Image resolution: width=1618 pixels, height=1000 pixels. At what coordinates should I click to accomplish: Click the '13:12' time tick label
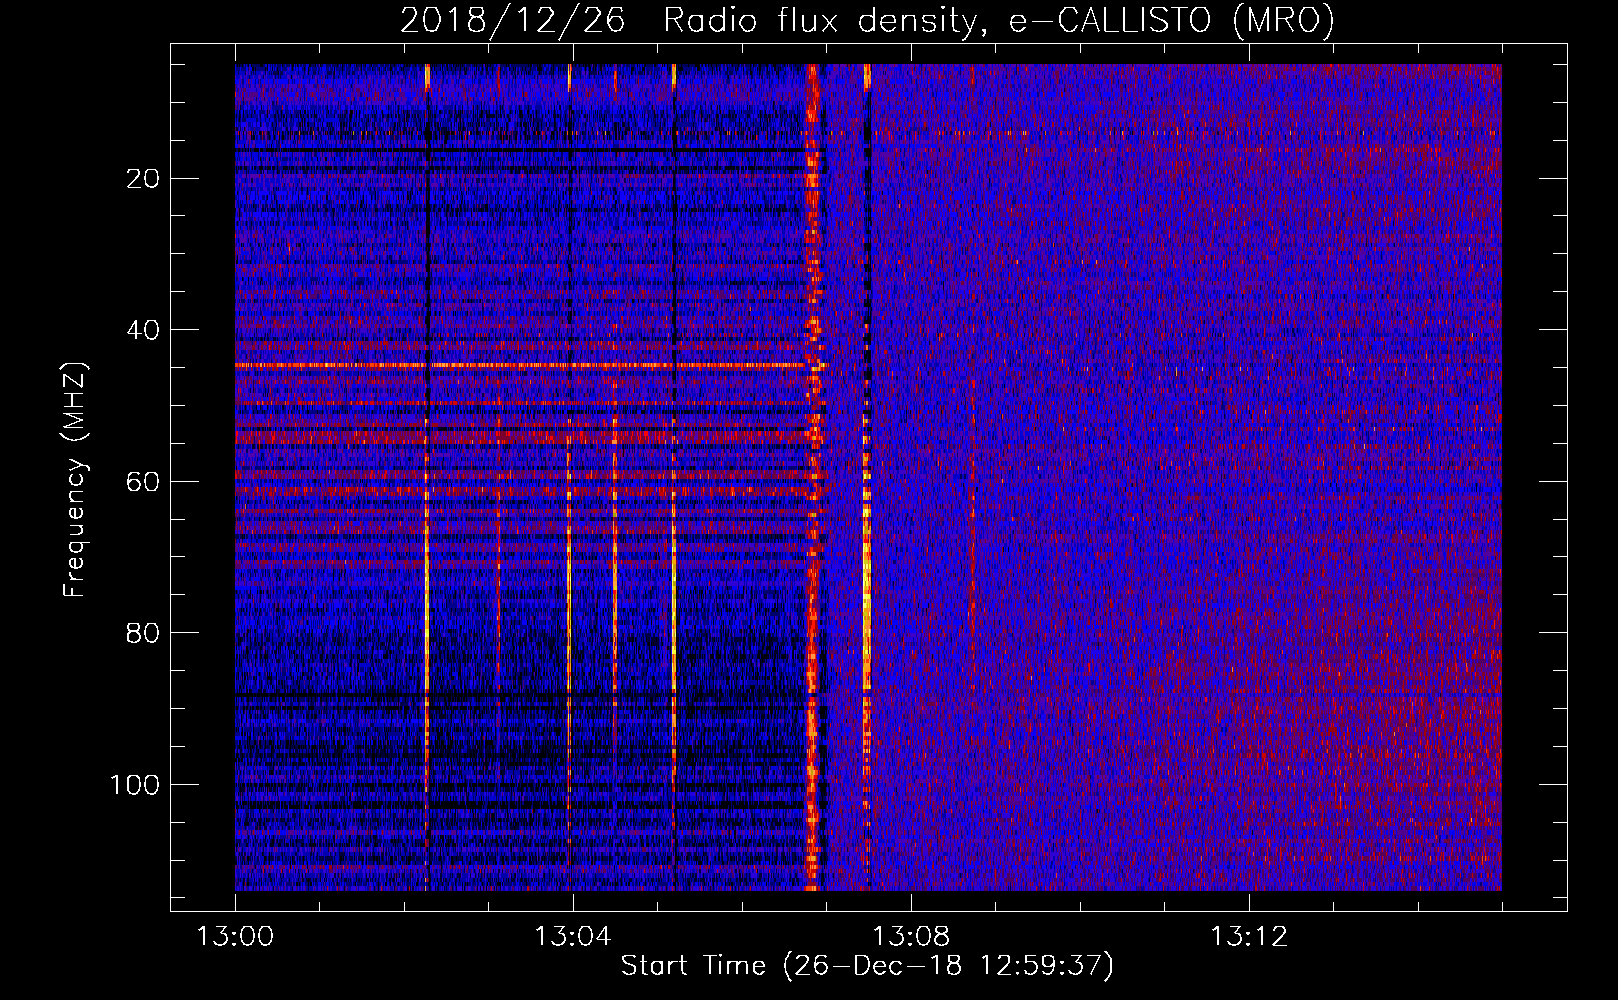[x=1249, y=937]
